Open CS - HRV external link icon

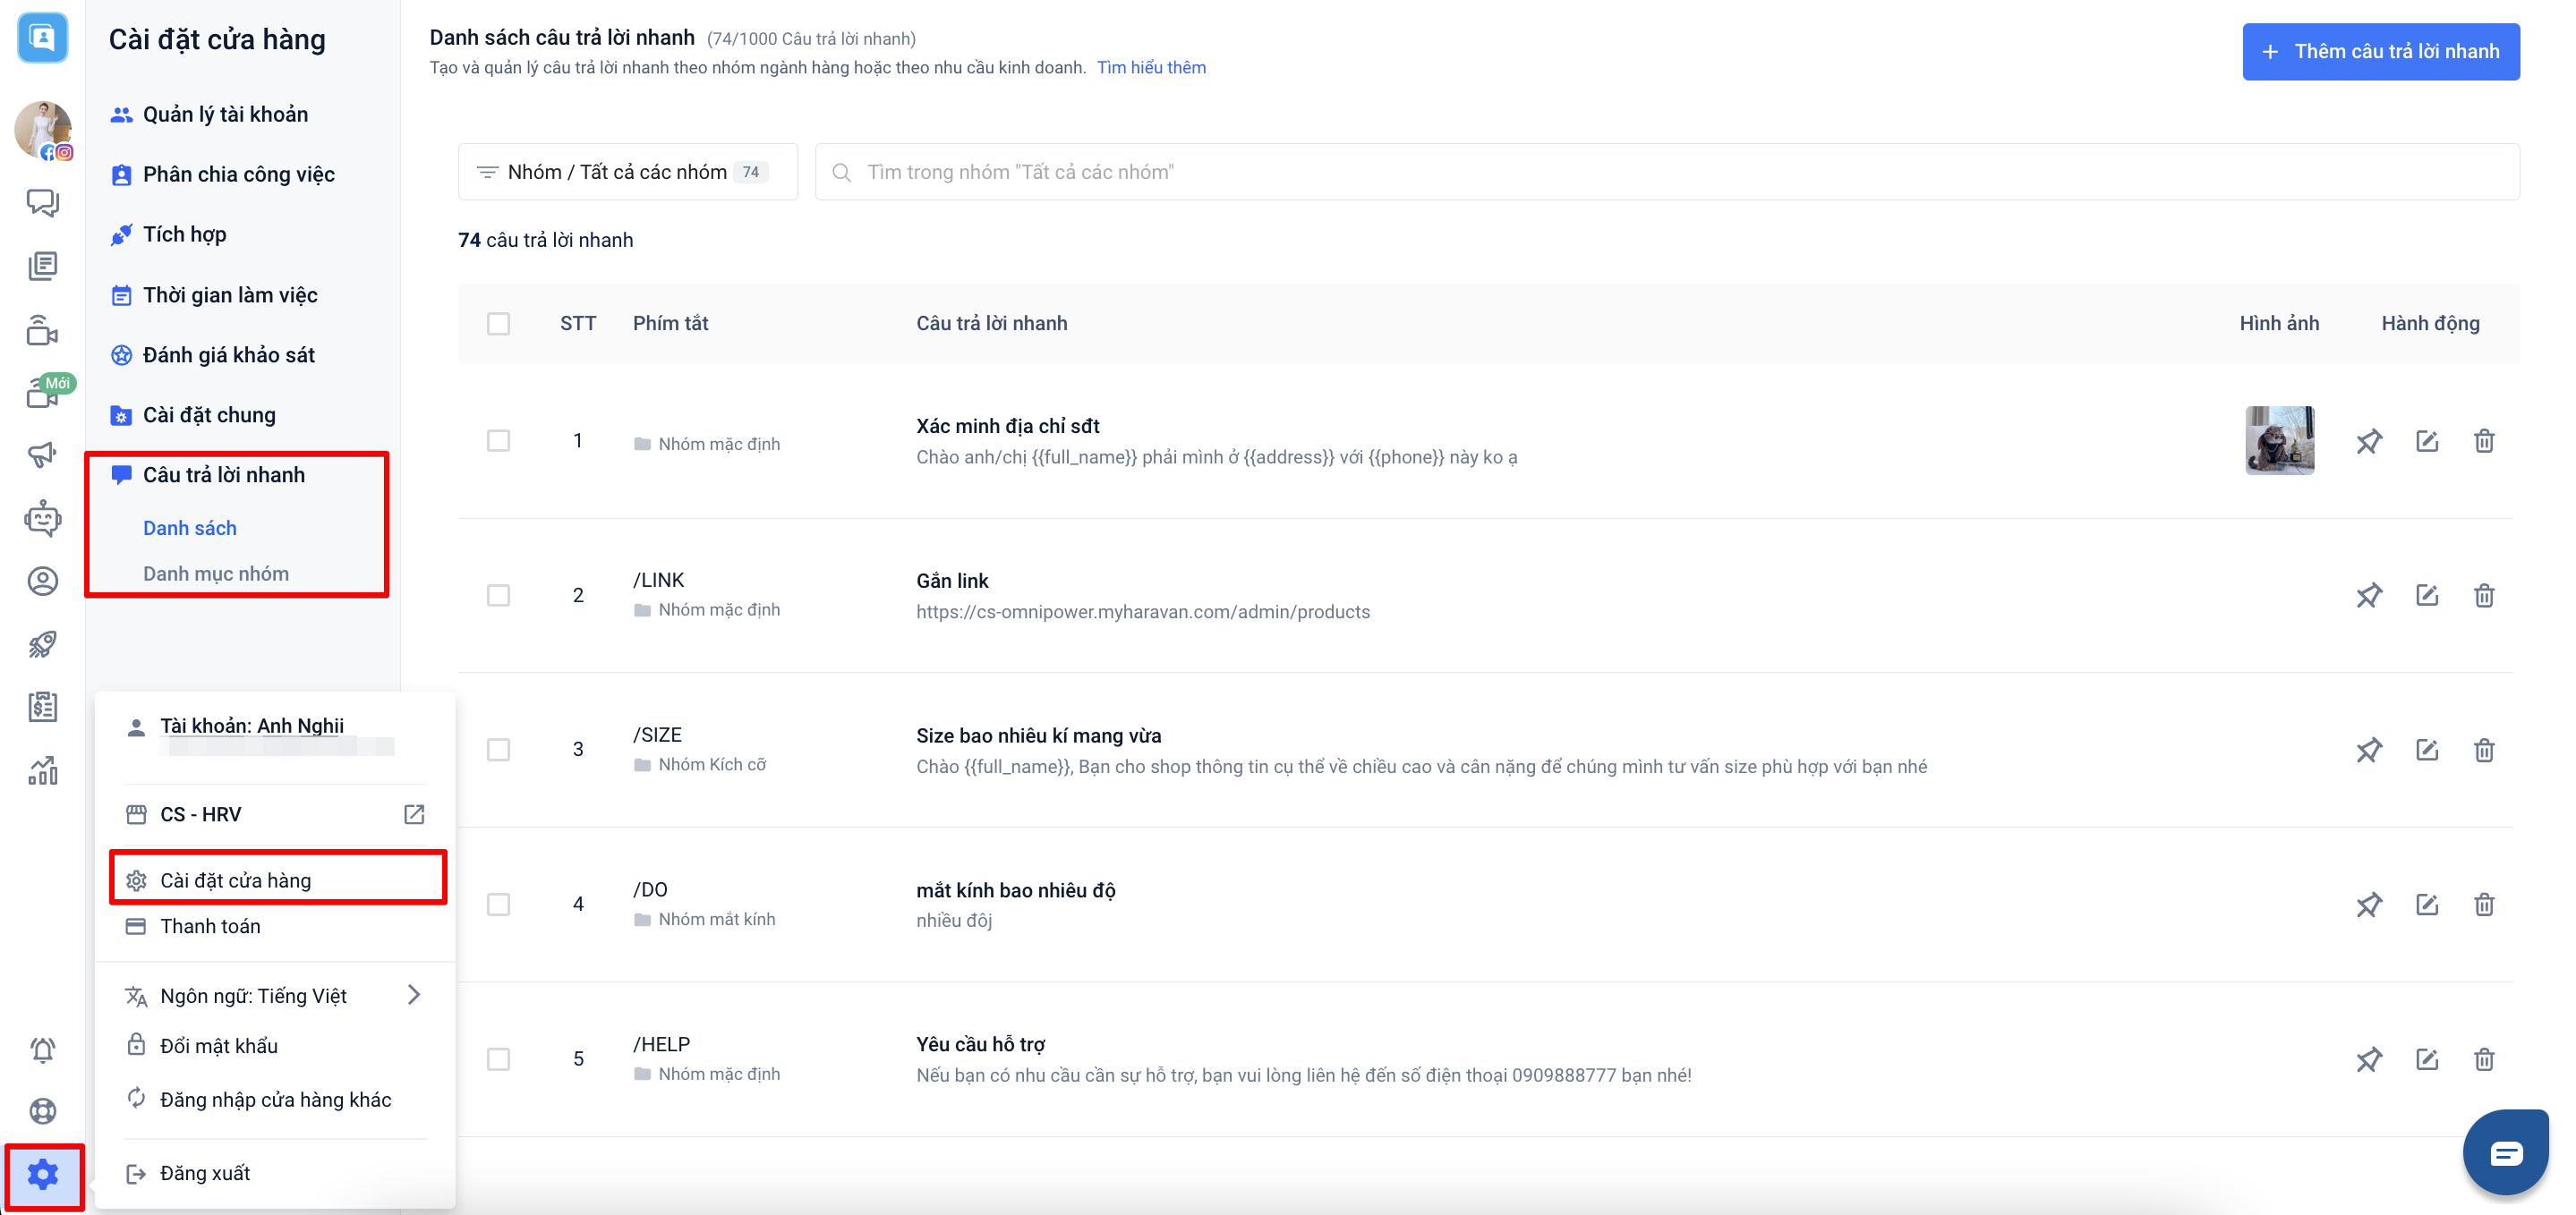pyautogui.click(x=414, y=814)
